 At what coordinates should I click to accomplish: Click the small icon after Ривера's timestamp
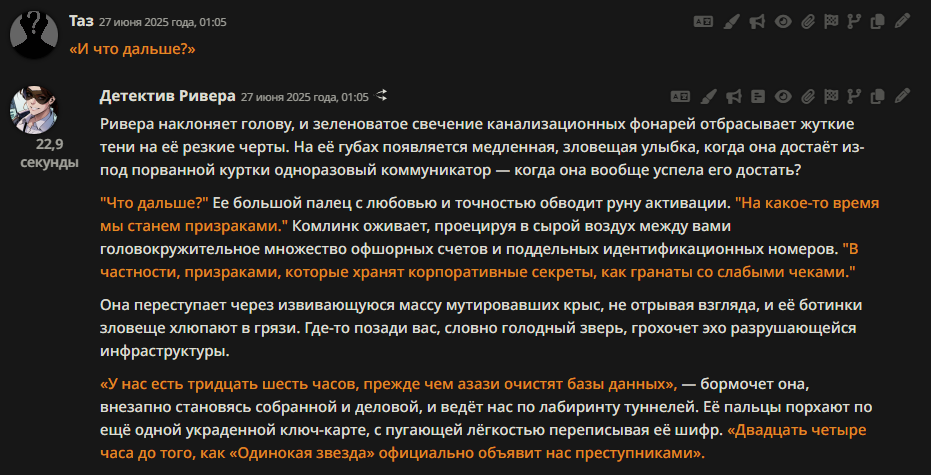[382, 95]
